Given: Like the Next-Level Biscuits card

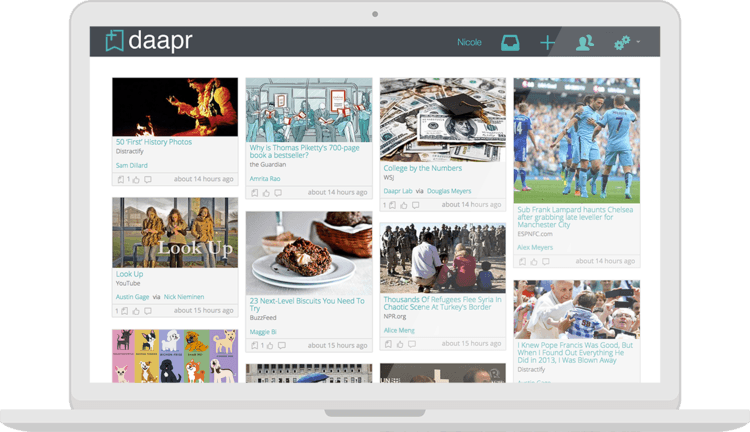Looking at the screenshot, I should 270,345.
